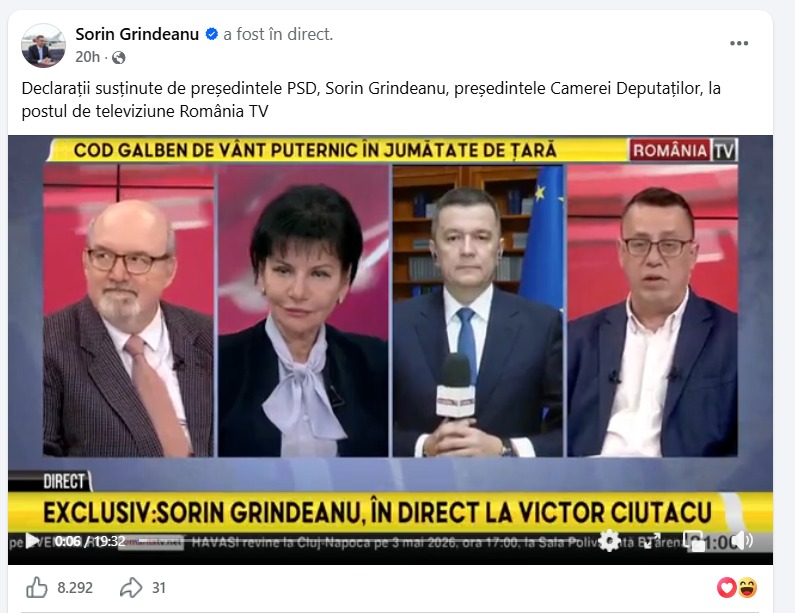The height and width of the screenshot is (613, 795).
Task: Click the video frame center
Action: click(390, 350)
